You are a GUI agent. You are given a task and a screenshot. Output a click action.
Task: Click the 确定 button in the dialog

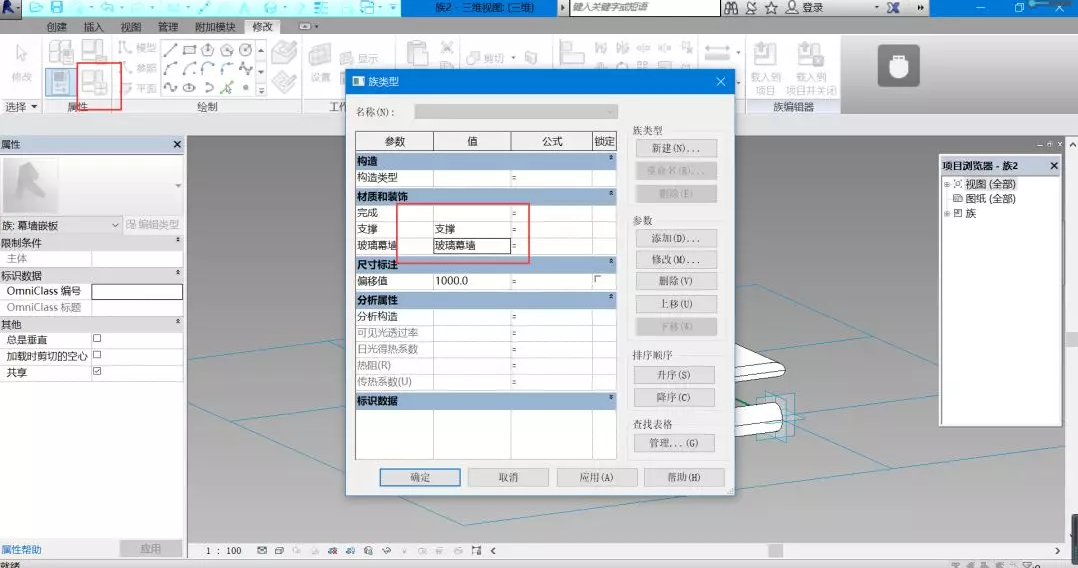pyautogui.click(x=420, y=477)
